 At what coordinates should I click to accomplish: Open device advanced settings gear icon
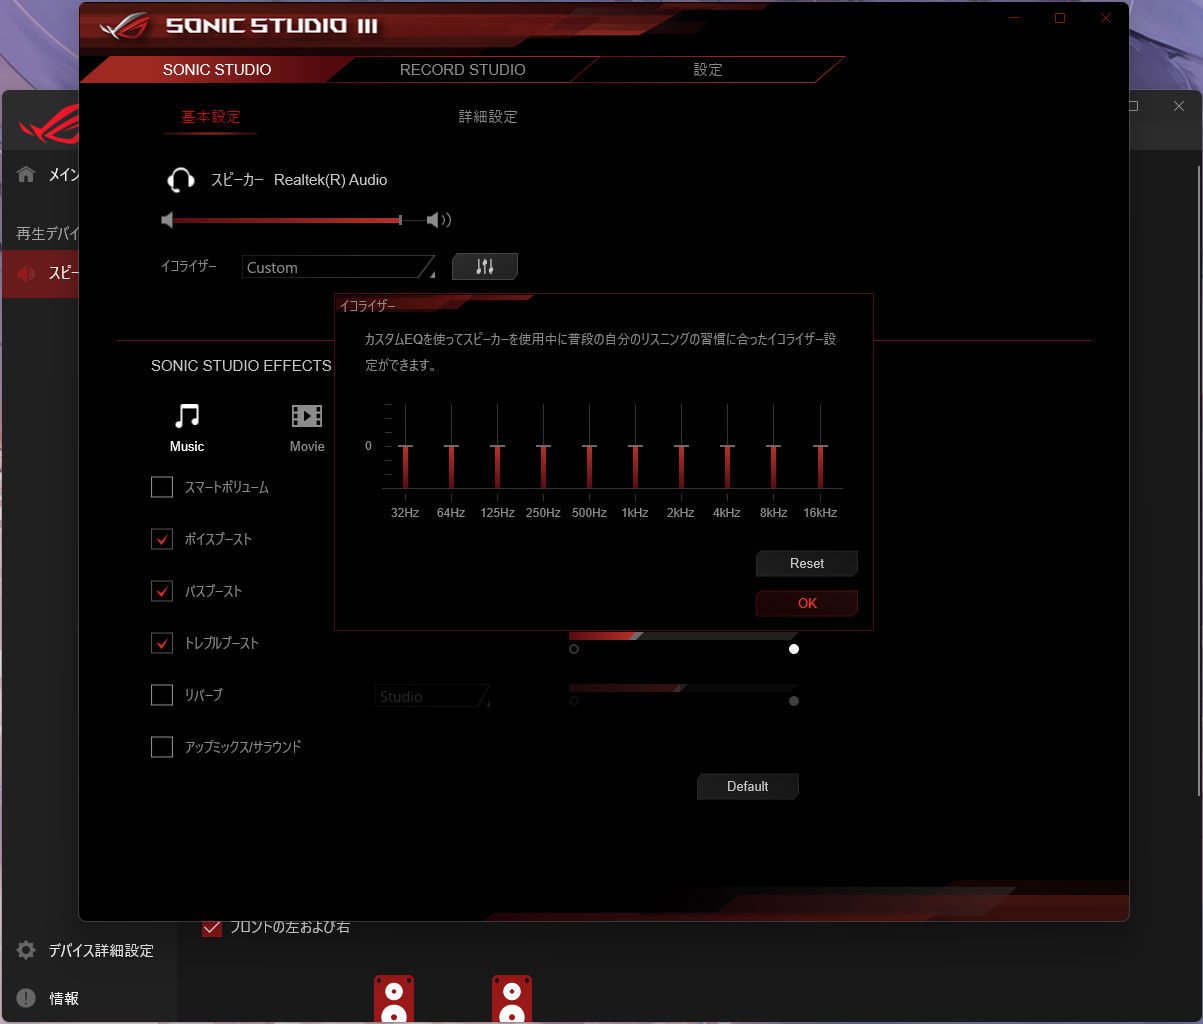click(26, 950)
